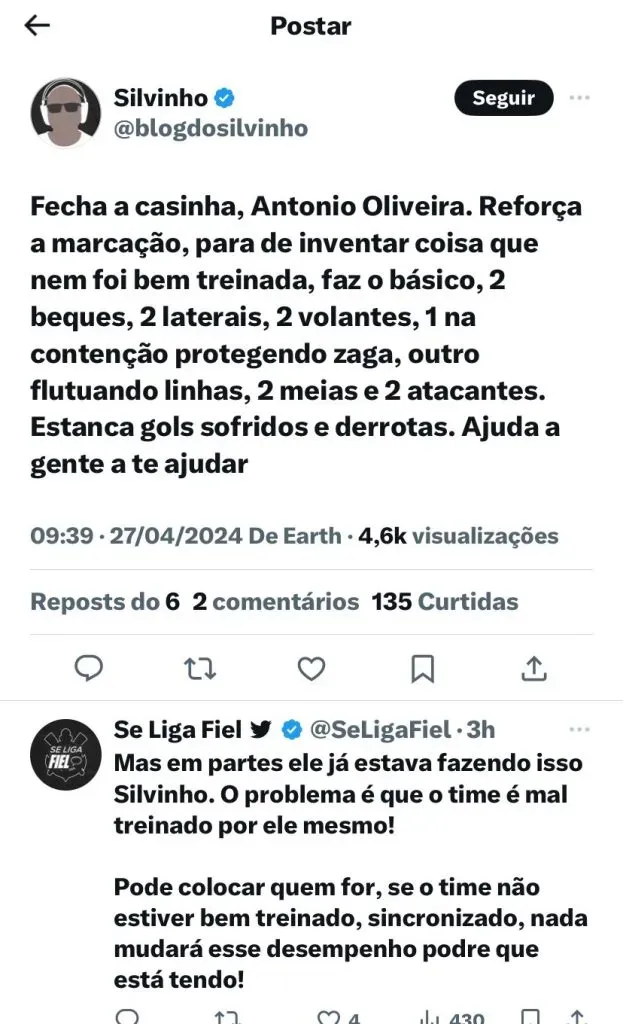View analytics of Se Liga Fiel reply
This screenshot has height=1024, width=623.
(430, 1017)
